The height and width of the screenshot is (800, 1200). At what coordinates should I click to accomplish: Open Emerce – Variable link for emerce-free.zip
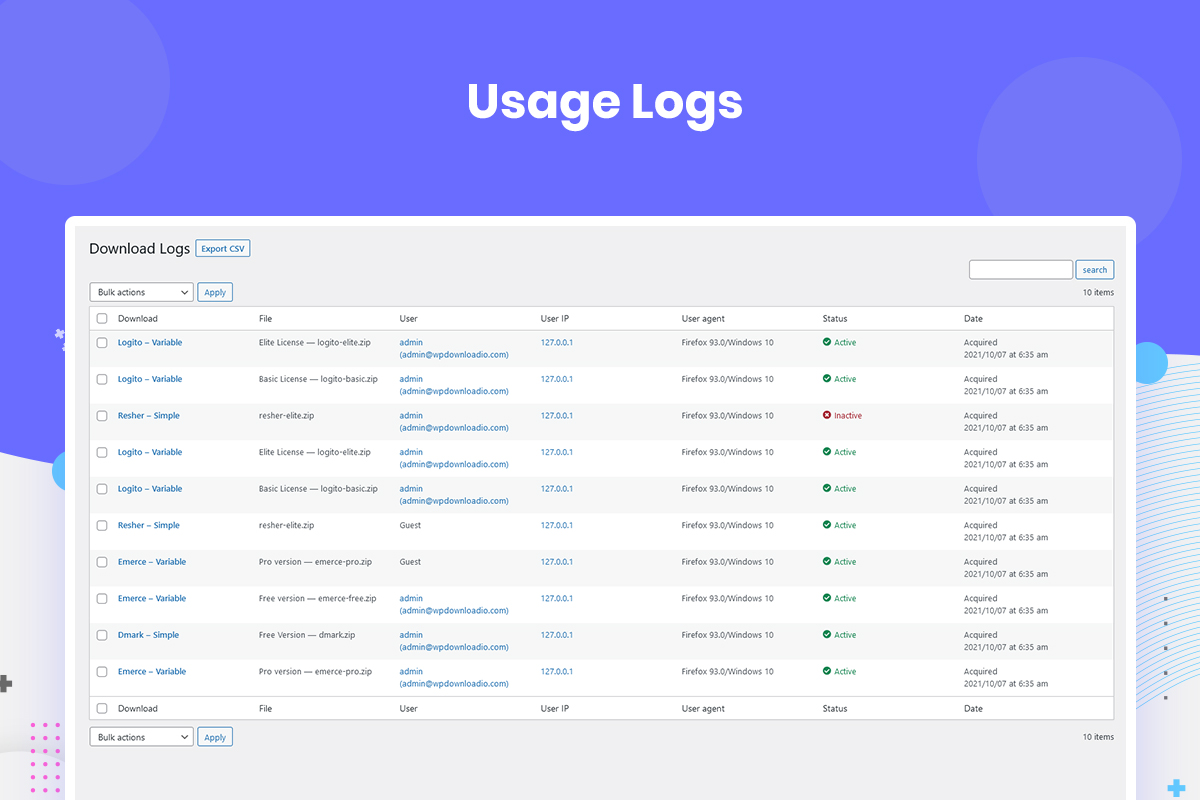pos(152,598)
